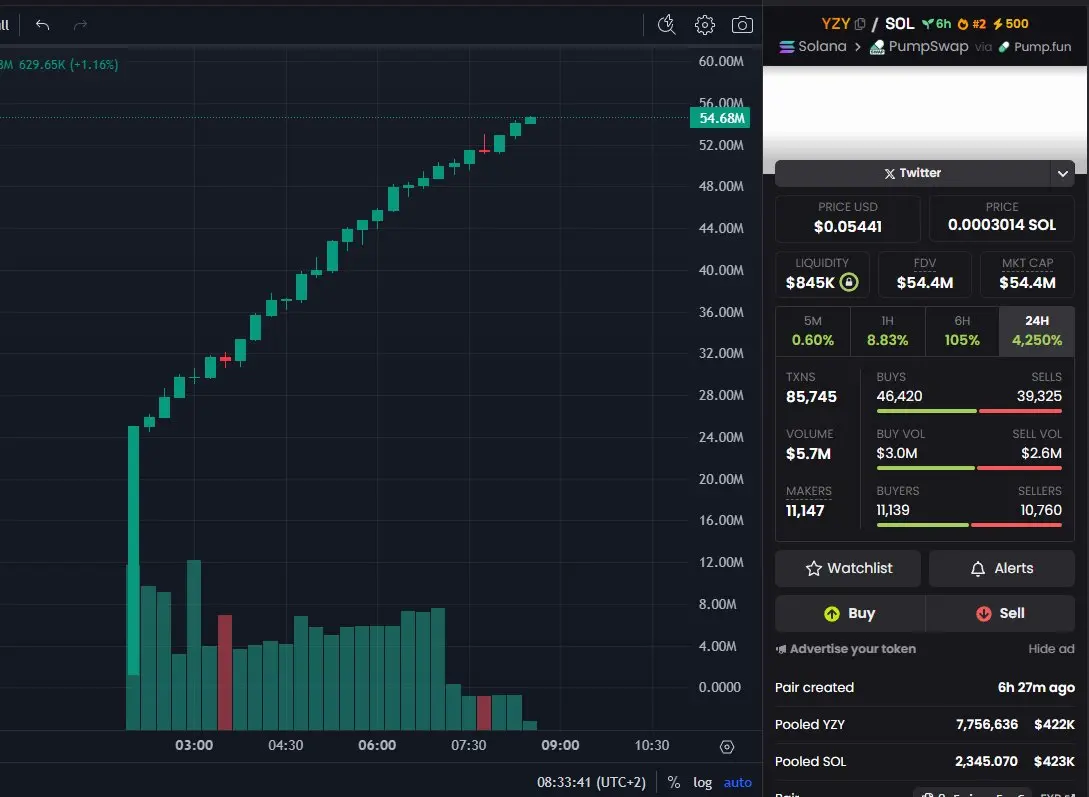The height and width of the screenshot is (797, 1089).
Task: Click the SELLERS 10,760 value
Action: 1040,510
